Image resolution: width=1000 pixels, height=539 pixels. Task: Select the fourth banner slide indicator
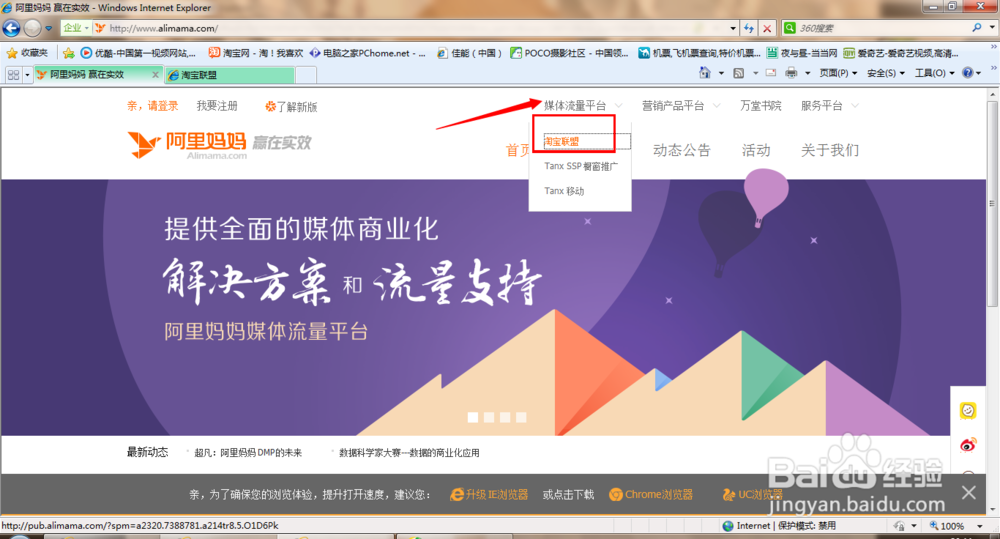click(x=521, y=417)
